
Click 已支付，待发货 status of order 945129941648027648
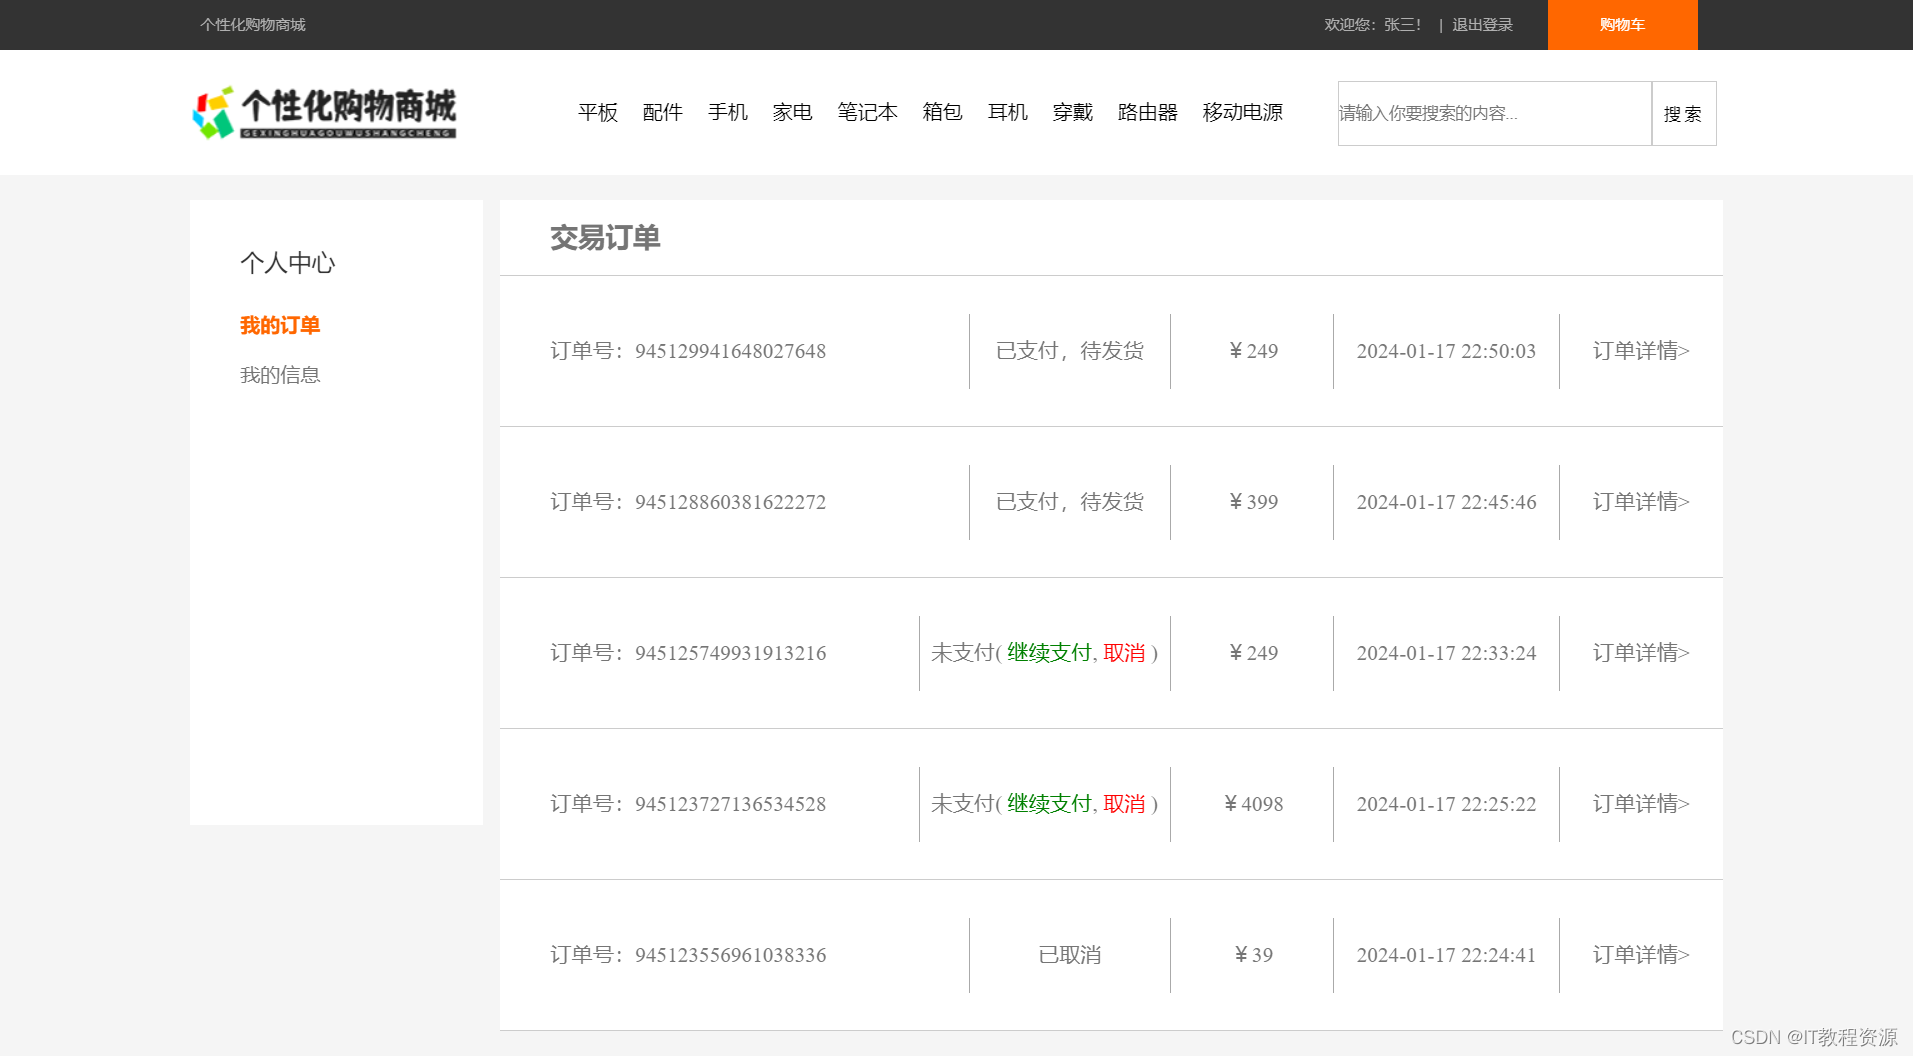pos(1070,351)
